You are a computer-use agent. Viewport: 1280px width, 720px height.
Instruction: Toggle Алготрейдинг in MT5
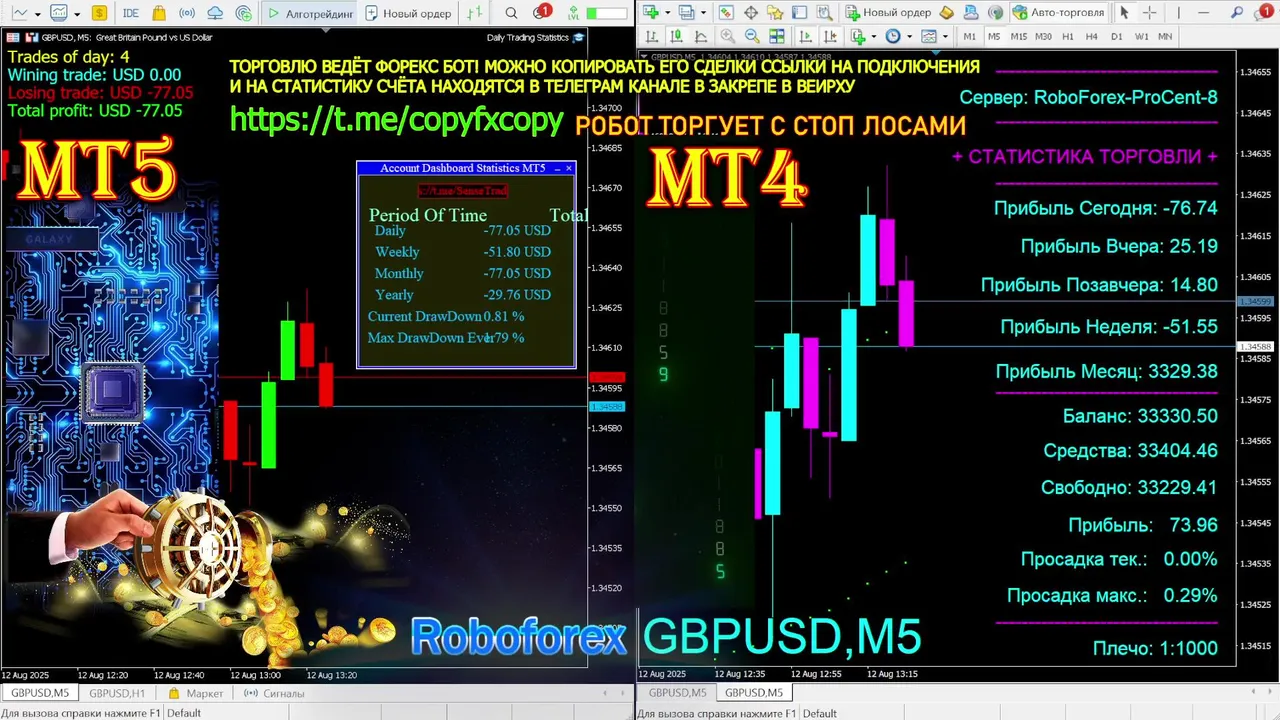tap(310, 13)
